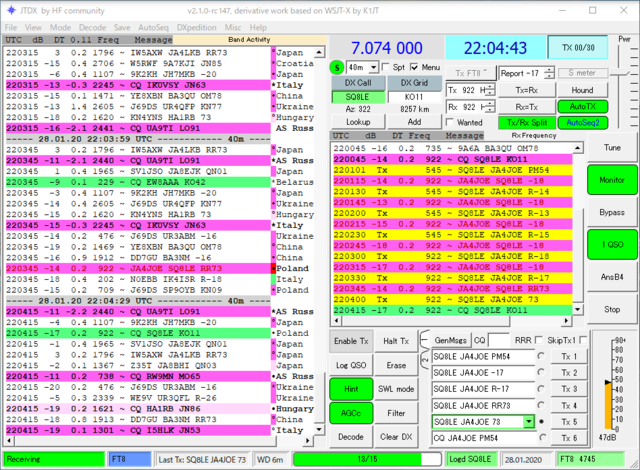Click the Pwr slider handle
640x470 pixels.
pyautogui.click(x=620, y=73)
